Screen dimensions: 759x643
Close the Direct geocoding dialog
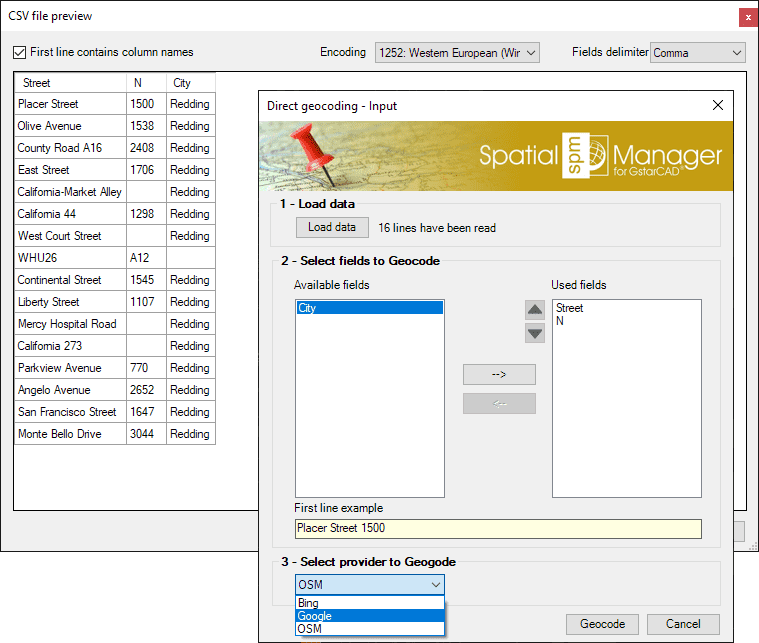click(x=717, y=105)
